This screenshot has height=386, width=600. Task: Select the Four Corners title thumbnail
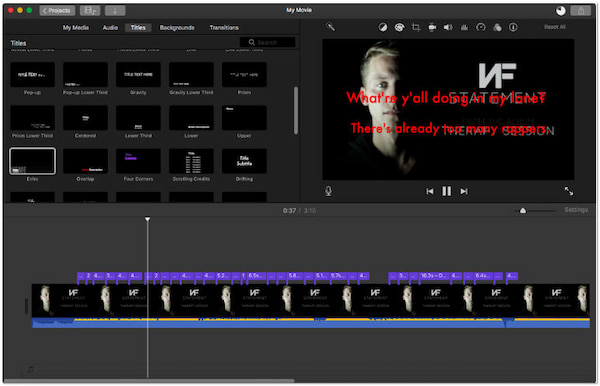[x=138, y=161]
